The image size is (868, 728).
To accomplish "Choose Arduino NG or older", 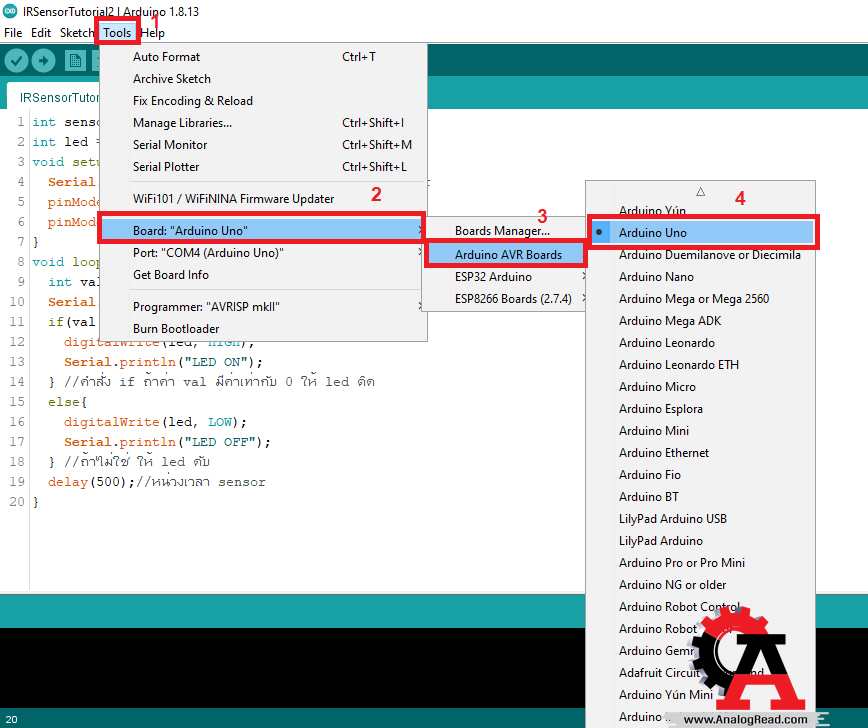I will point(700,585).
